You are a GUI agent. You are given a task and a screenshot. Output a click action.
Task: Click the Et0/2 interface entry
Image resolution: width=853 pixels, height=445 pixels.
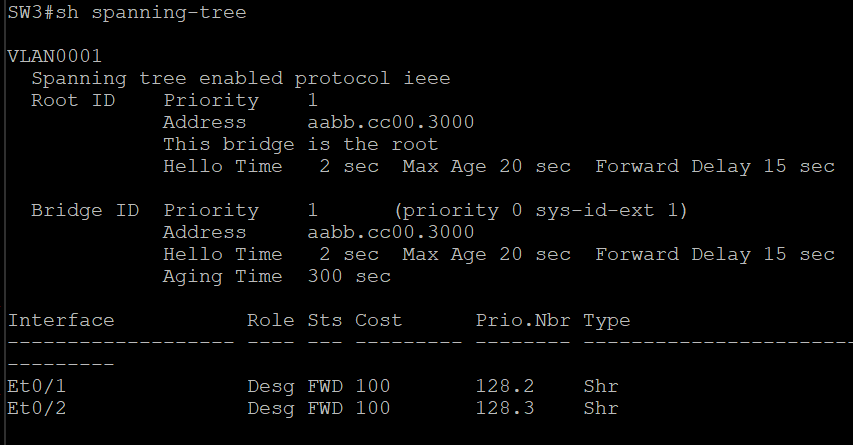[x=36, y=409]
